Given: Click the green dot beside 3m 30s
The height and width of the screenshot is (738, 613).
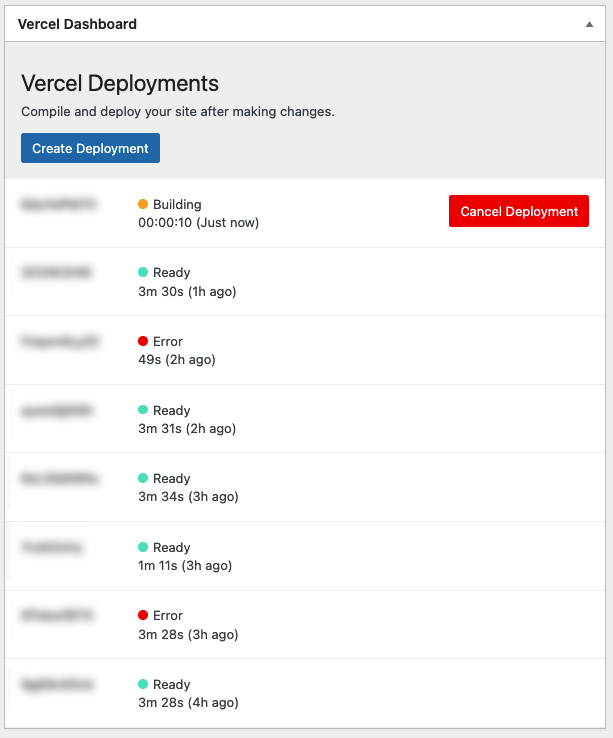Looking at the screenshot, I should tap(143, 272).
